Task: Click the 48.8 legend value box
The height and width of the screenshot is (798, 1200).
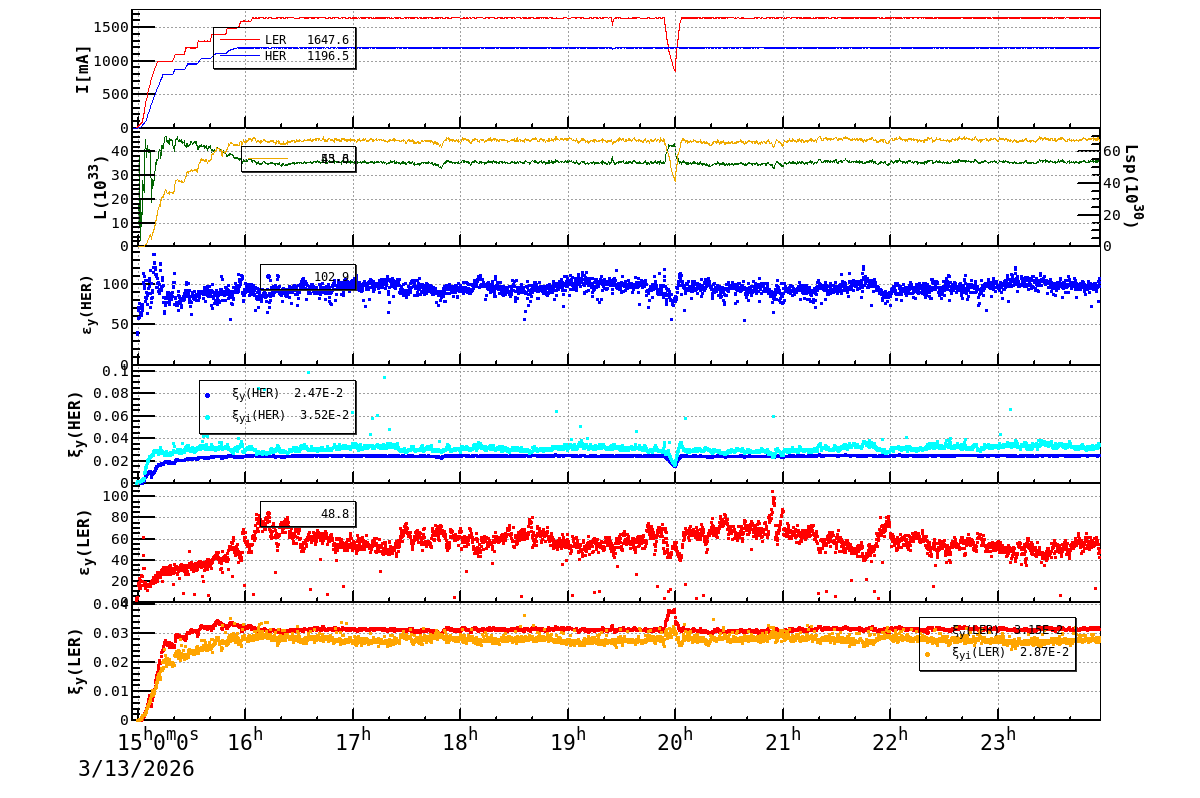Action: (x=308, y=514)
